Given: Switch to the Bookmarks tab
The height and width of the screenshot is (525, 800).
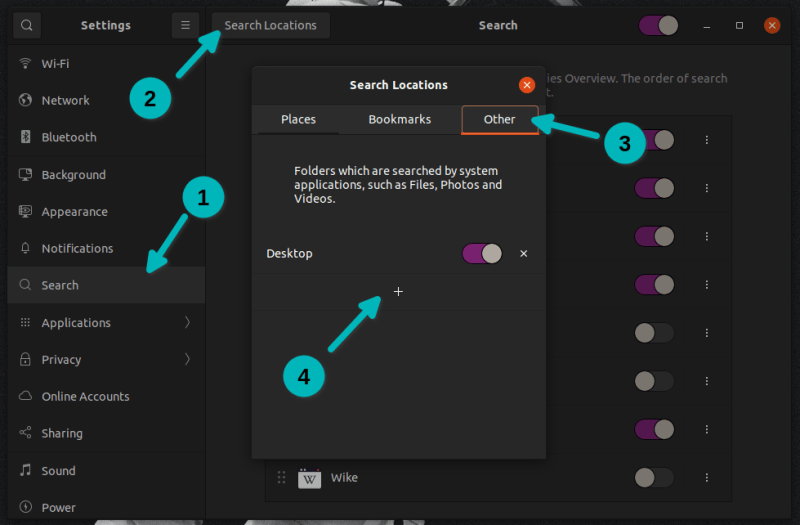Looking at the screenshot, I should pyautogui.click(x=399, y=119).
